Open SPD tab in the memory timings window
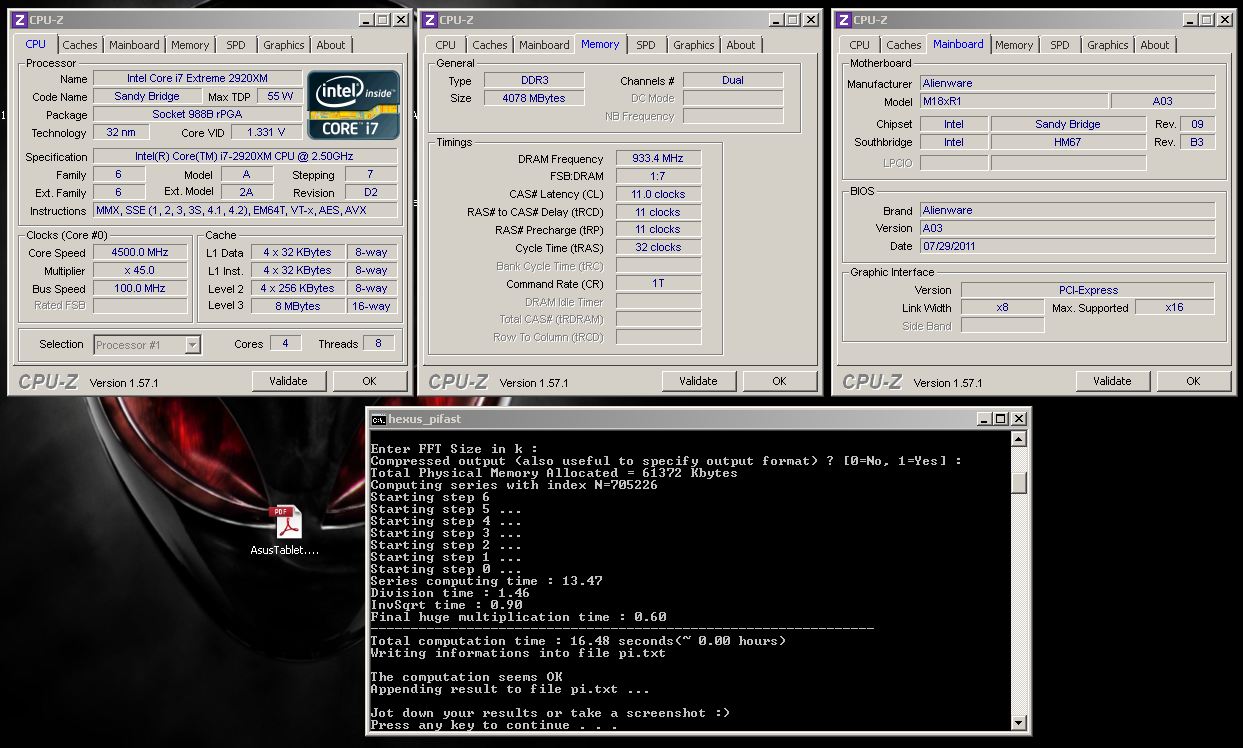 coord(646,45)
